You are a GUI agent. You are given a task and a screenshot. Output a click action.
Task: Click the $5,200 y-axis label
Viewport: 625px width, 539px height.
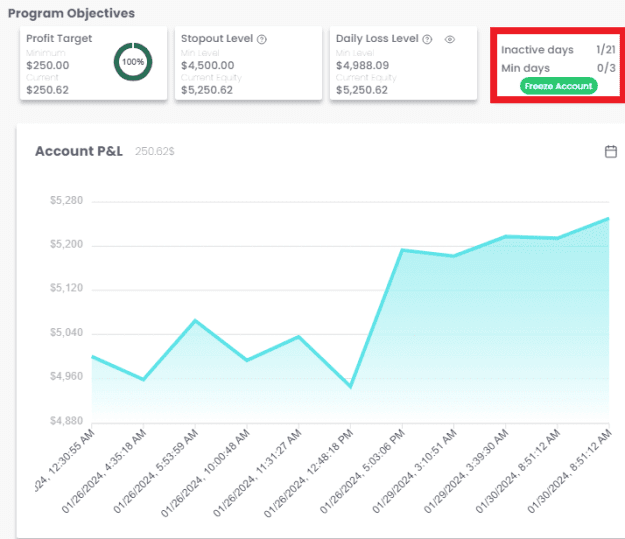[x=66, y=244]
